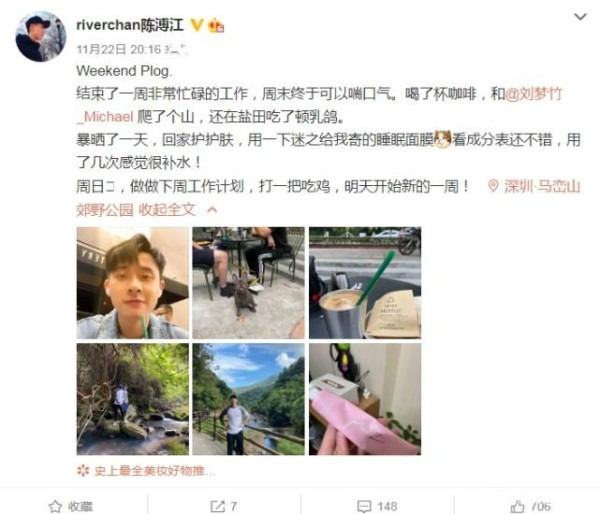This screenshot has height=514, width=600.
Task: Open the riverchan profile avatar
Action: point(41,36)
